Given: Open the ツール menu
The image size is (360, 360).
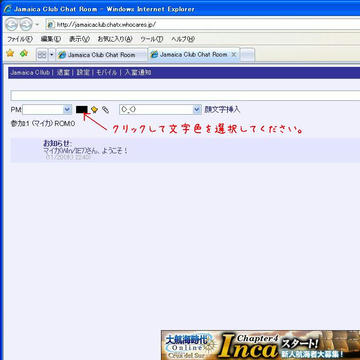Looking at the screenshot, I should pos(152,39).
